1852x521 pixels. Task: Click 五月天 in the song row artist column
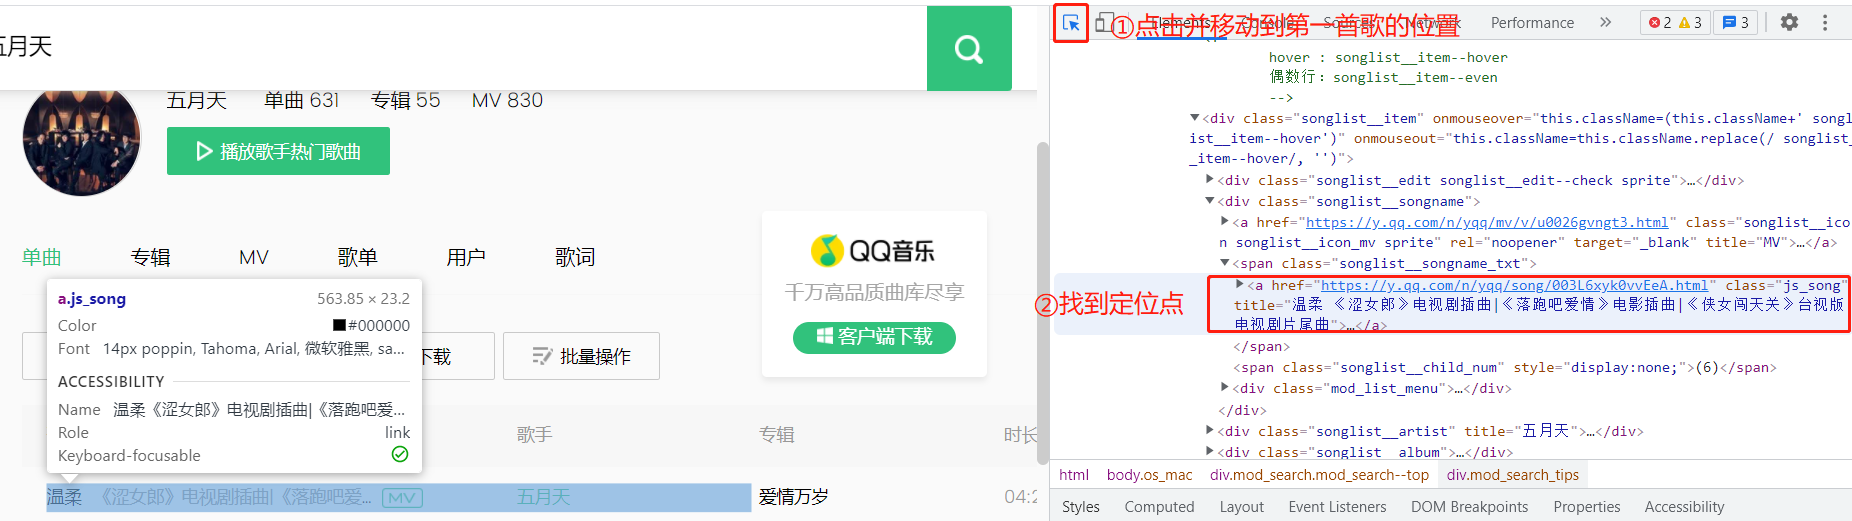[x=543, y=497]
